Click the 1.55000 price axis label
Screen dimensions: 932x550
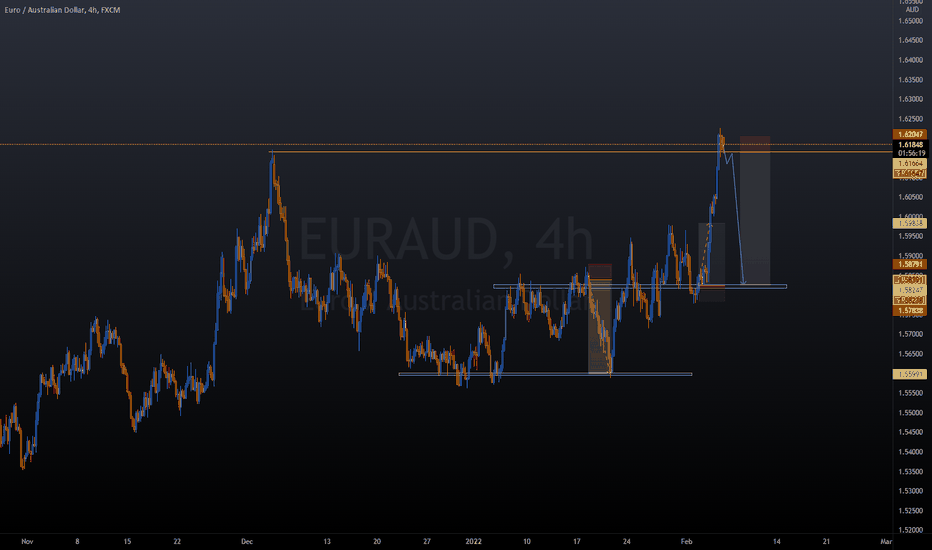coord(911,413)
